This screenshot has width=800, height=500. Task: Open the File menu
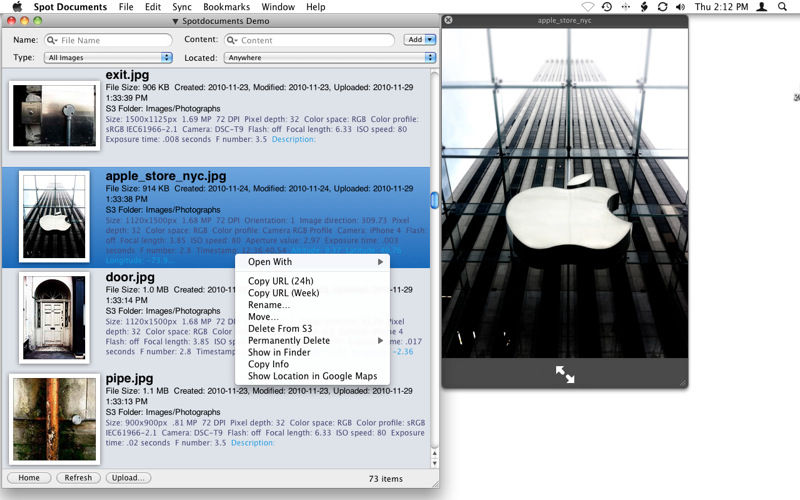pos(126,7)
